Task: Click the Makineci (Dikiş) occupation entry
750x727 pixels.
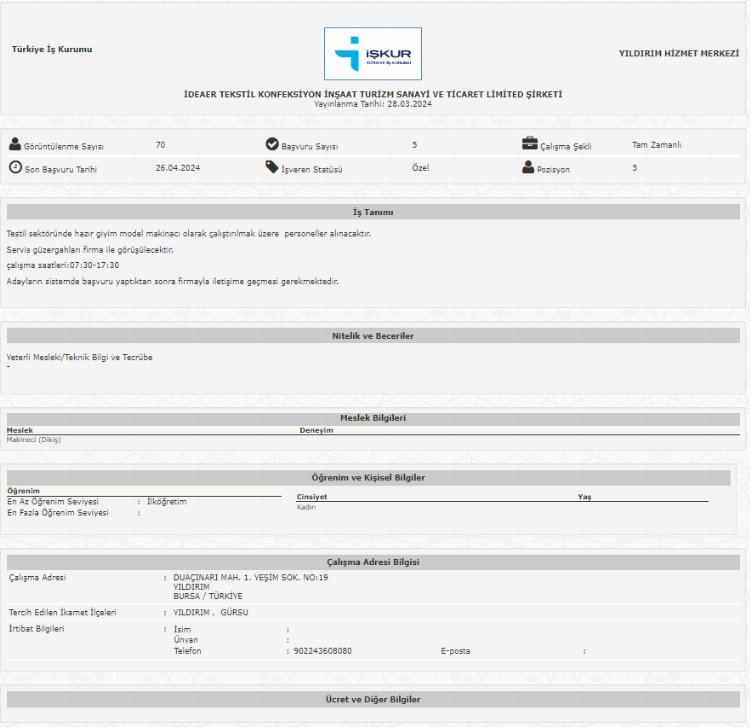Action: tap(34, 439)
